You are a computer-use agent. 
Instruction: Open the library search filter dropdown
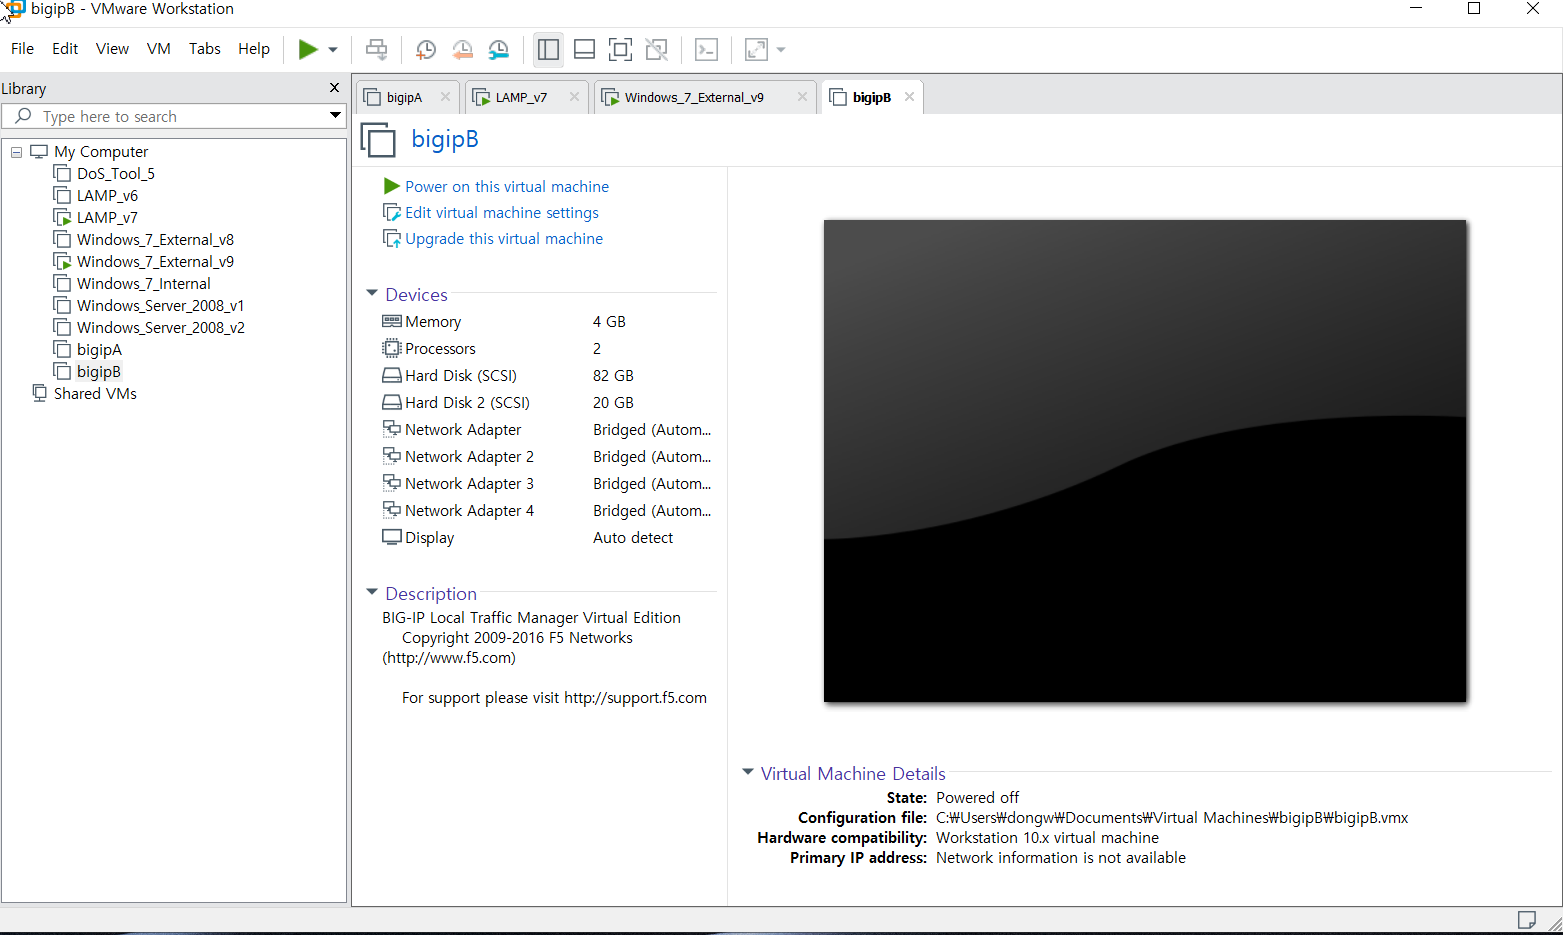click(335, 116)
